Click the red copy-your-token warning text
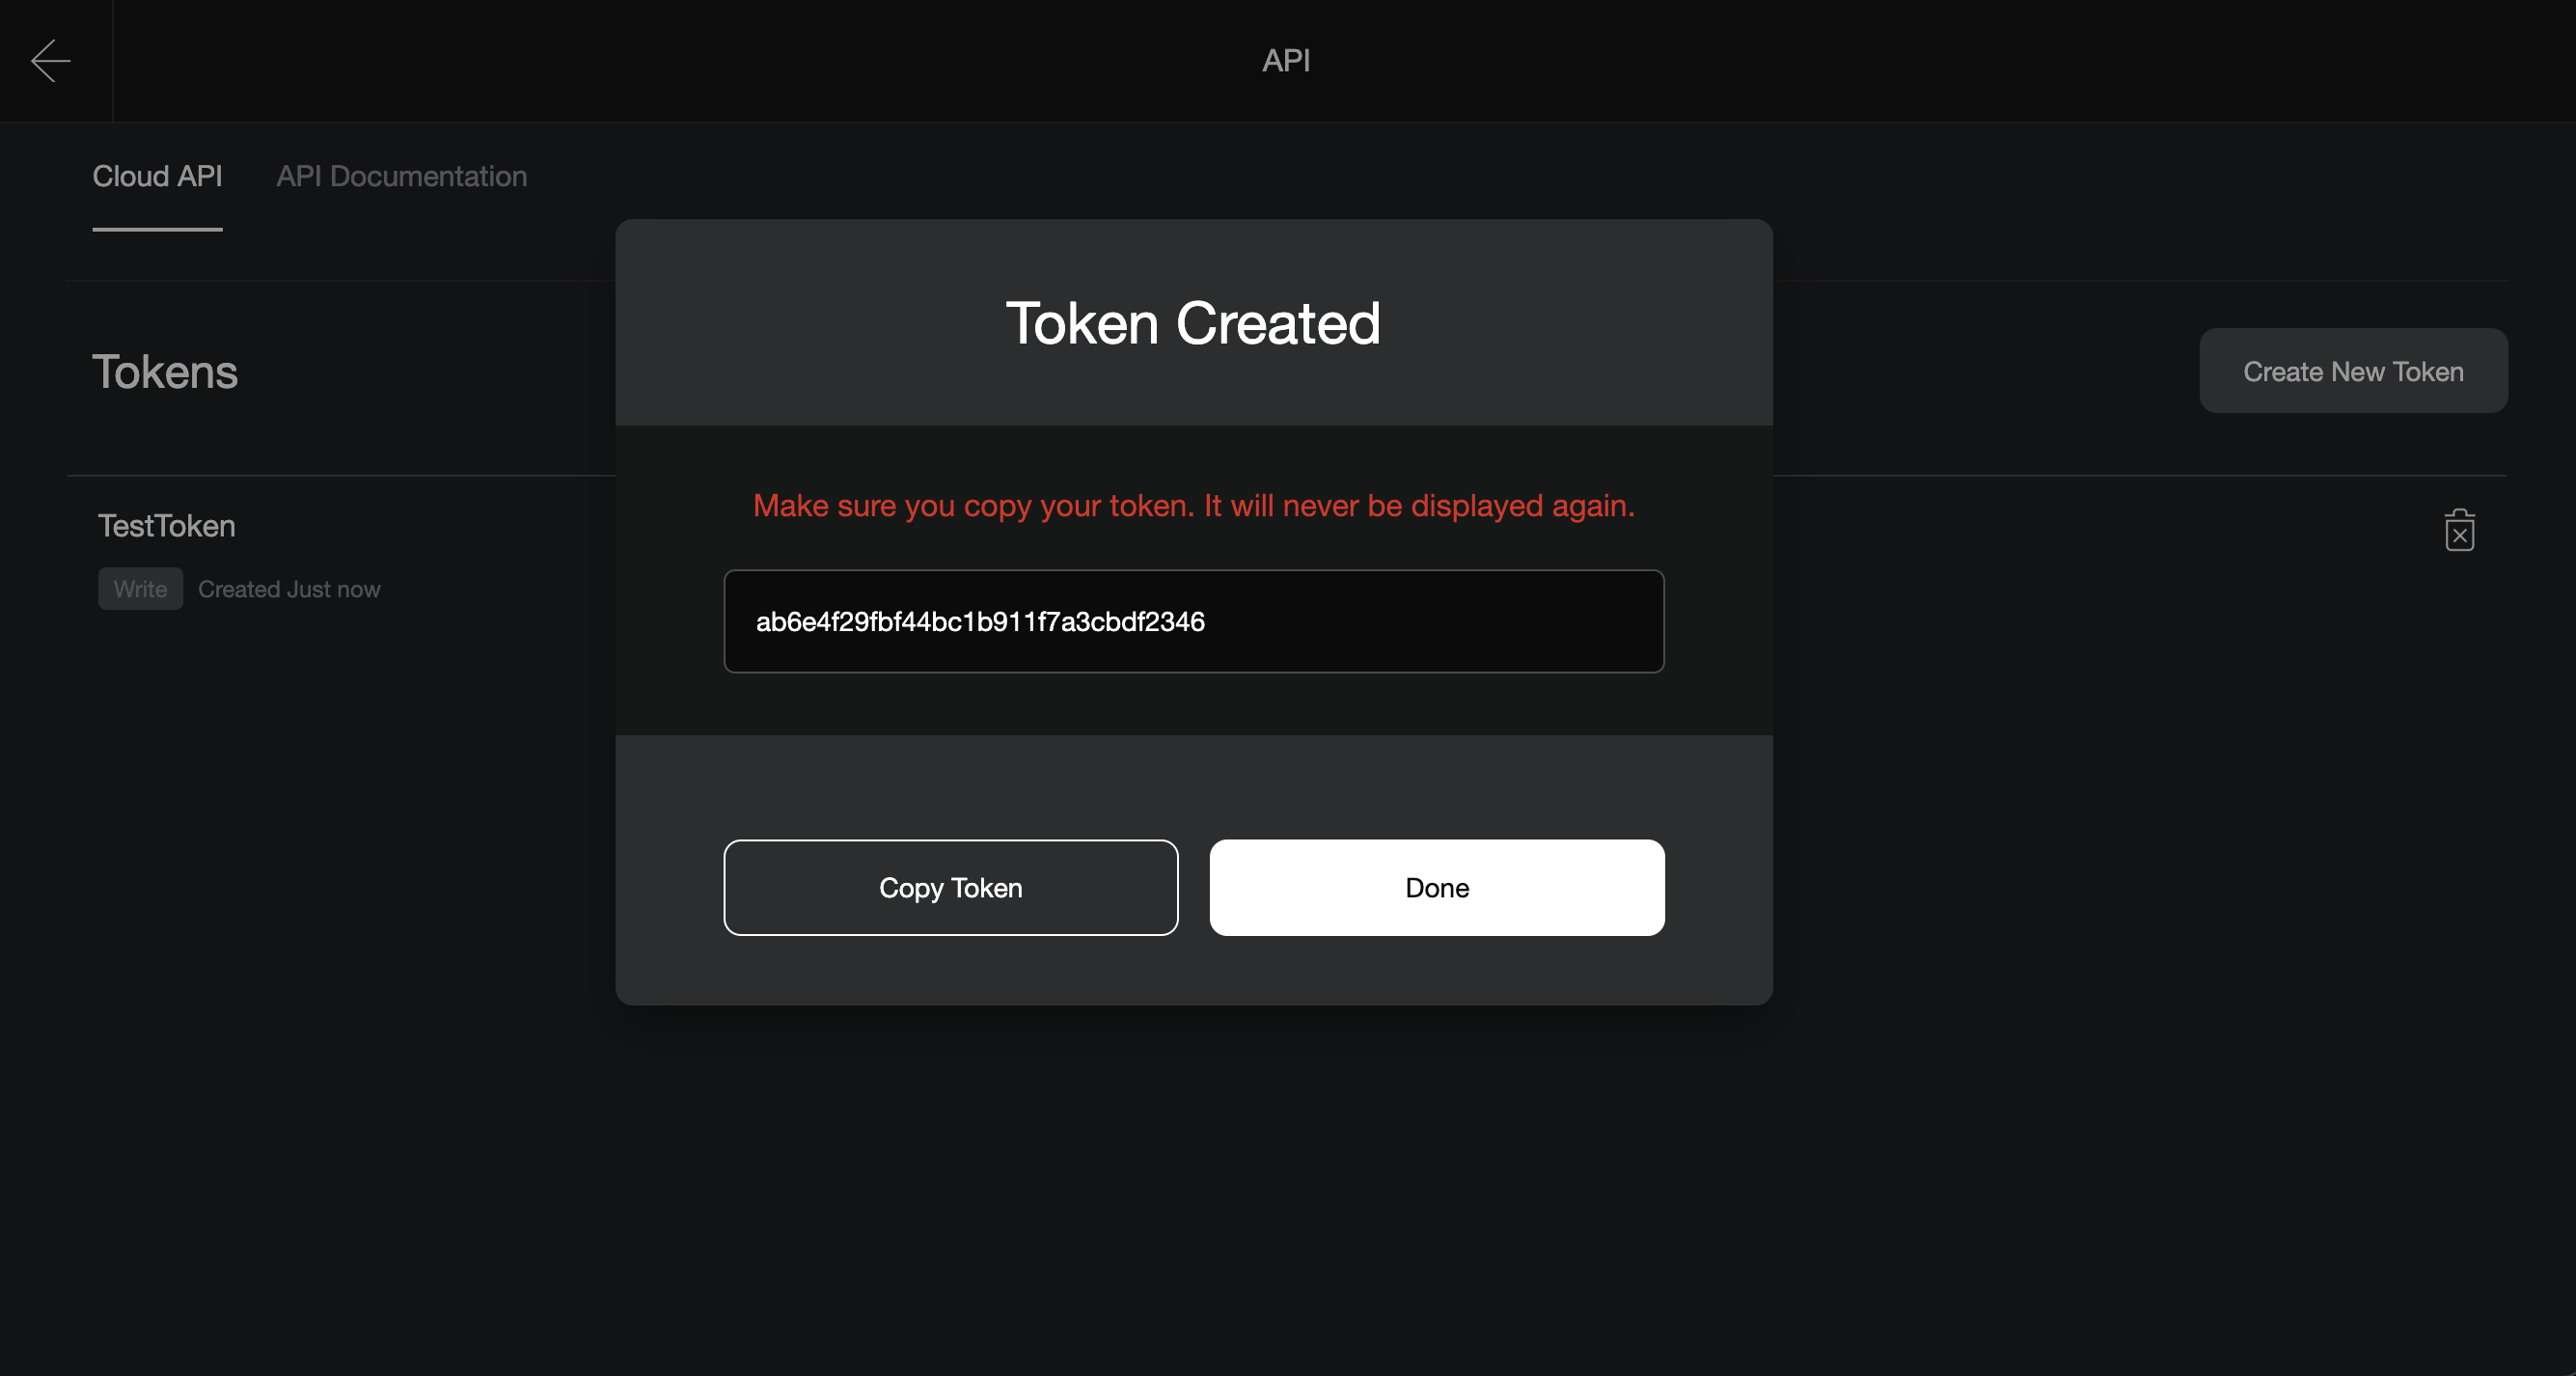The height and width of the screenshot is (1376, 2576). point(1193,506)
